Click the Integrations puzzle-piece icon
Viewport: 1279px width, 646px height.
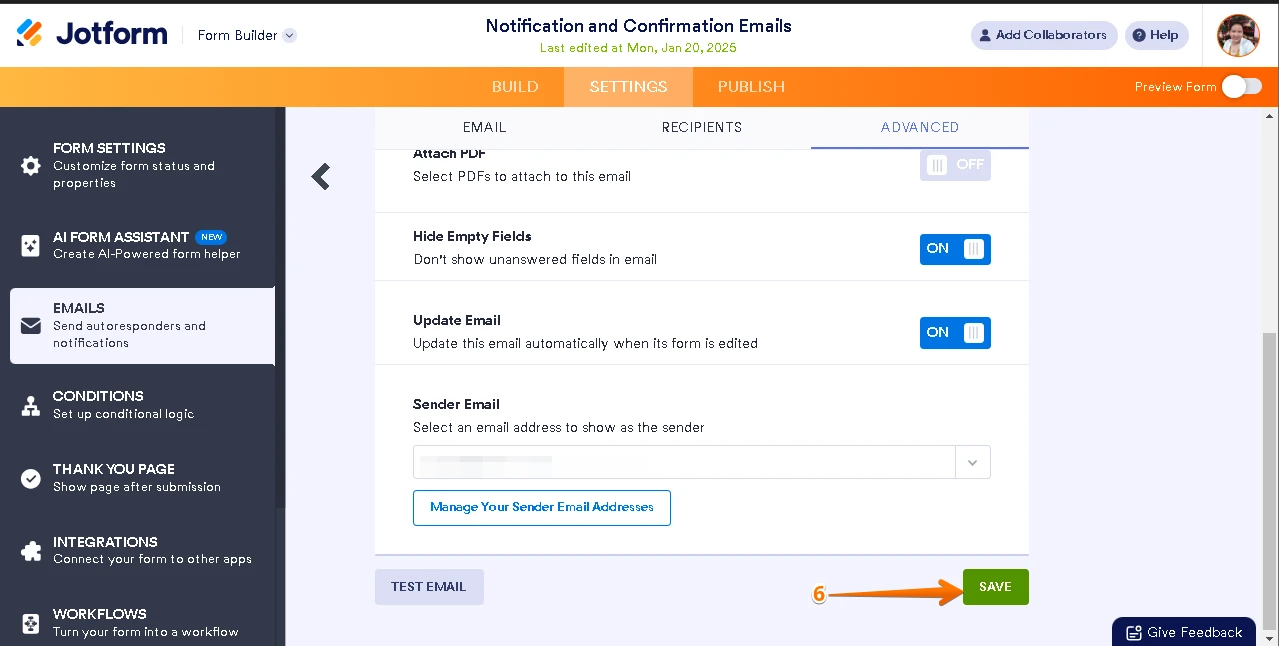(x=30, y=550)
